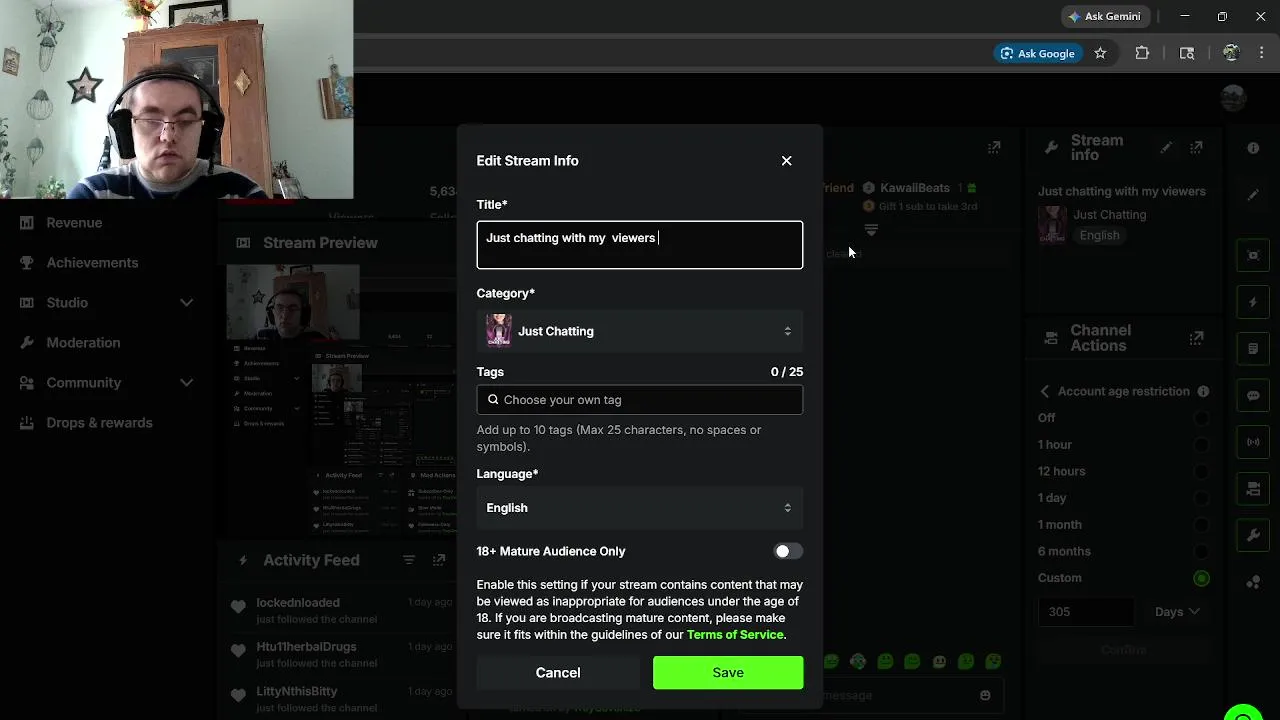Viewport: 1280px width, 720px height.
Task: Click the stream Title text field
Action: [640, 245]
